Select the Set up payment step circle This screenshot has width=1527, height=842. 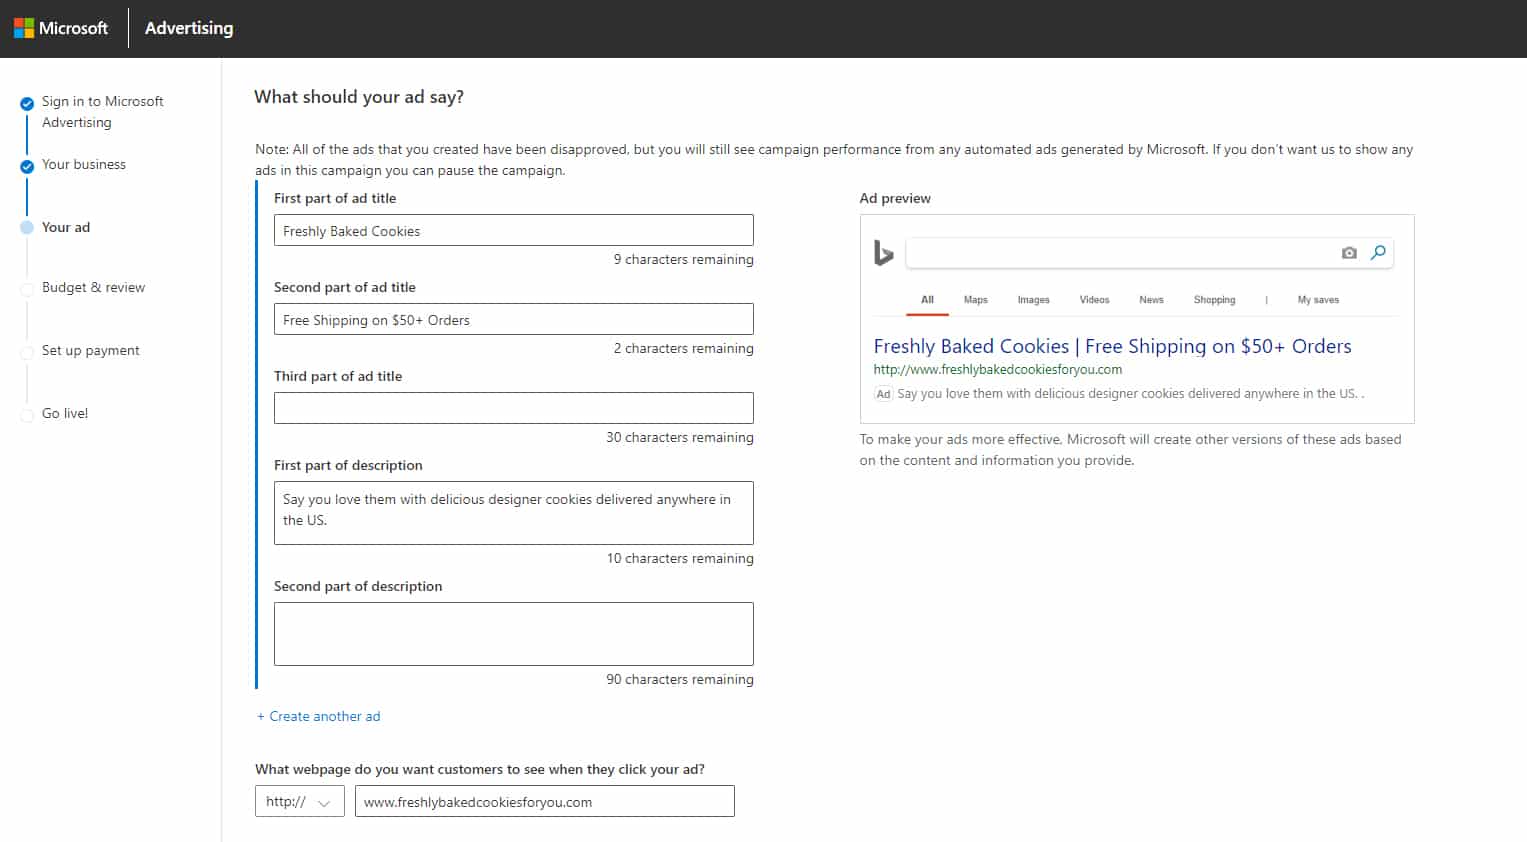pos(26,352)
